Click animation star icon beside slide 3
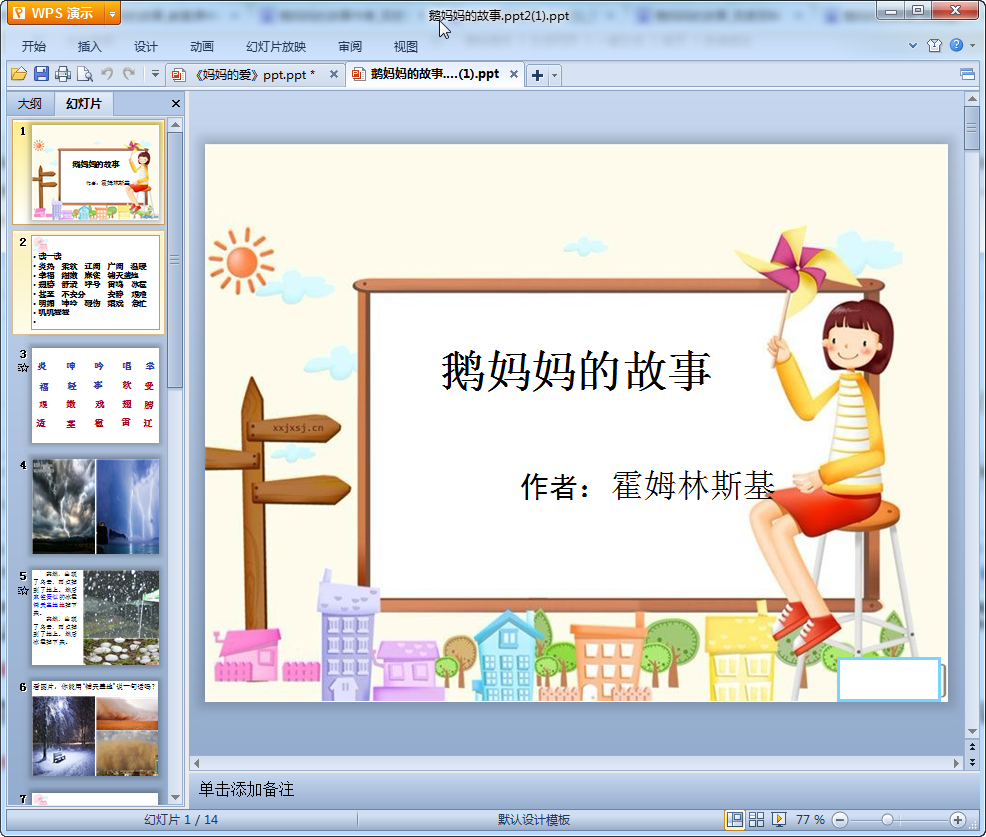The width and height of the screenshot is (986, 837). coord(23,368)
